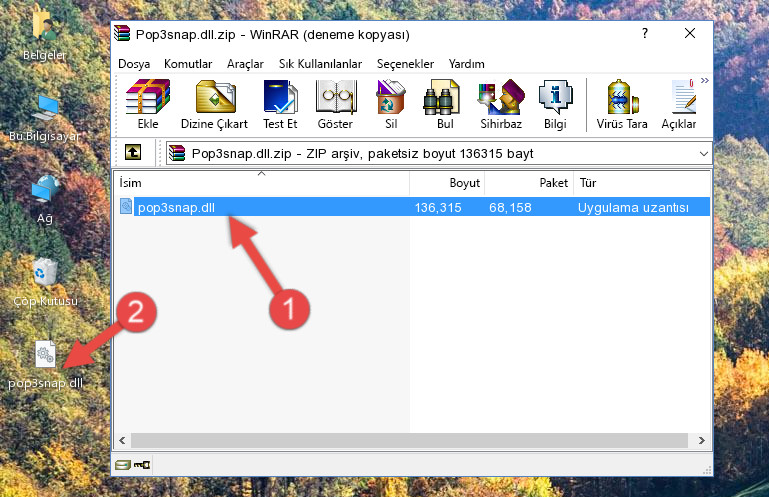Click the Uygulama uzantısı type cell
The height and width of the screenshot is (497, 769).
click(633, 208)
